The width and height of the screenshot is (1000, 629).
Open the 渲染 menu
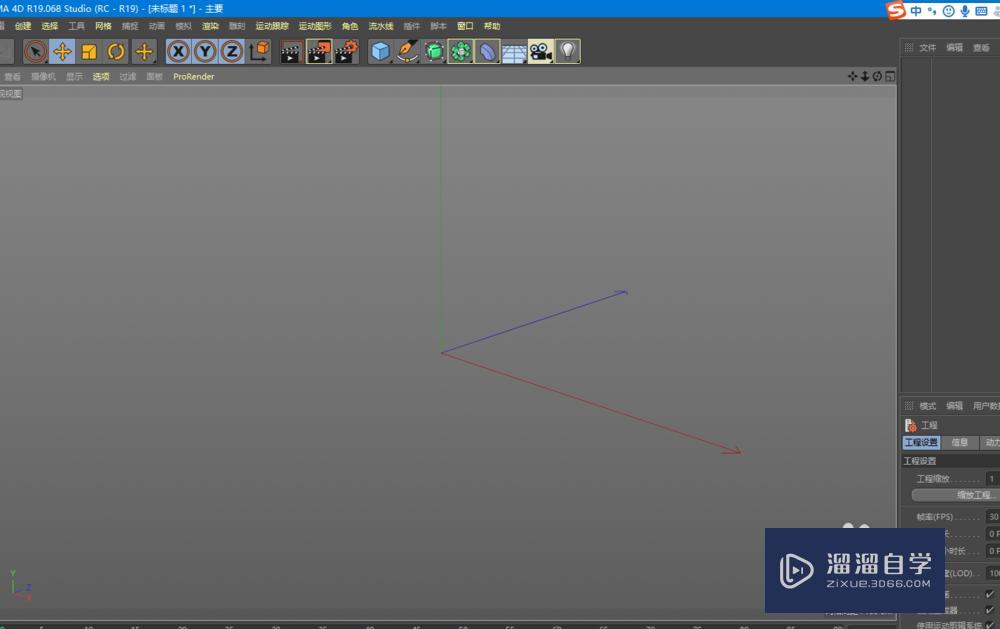pyautogui.click(x=210, y=26)
